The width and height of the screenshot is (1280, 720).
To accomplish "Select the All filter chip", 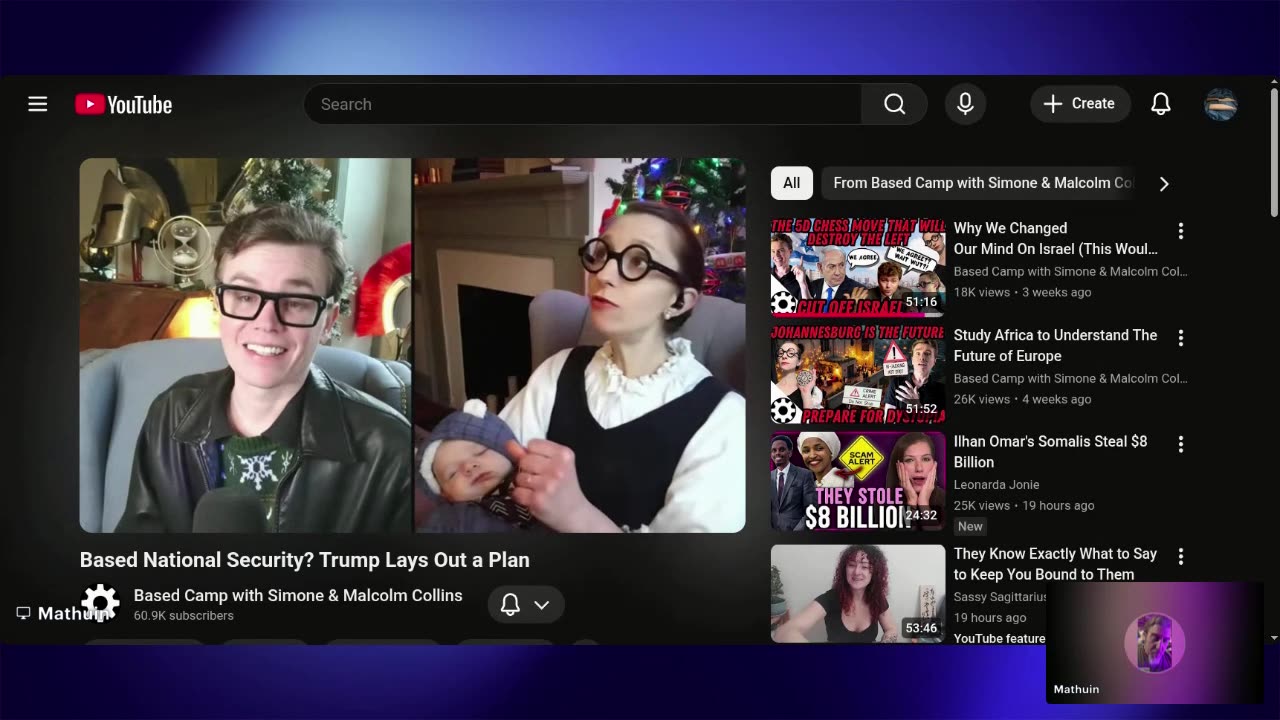I will (x=792, y=183).
